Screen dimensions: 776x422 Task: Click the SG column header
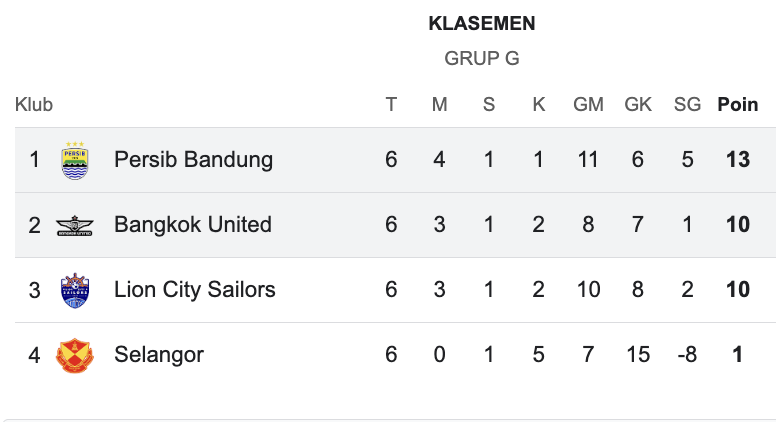click(x=687, y=105)
